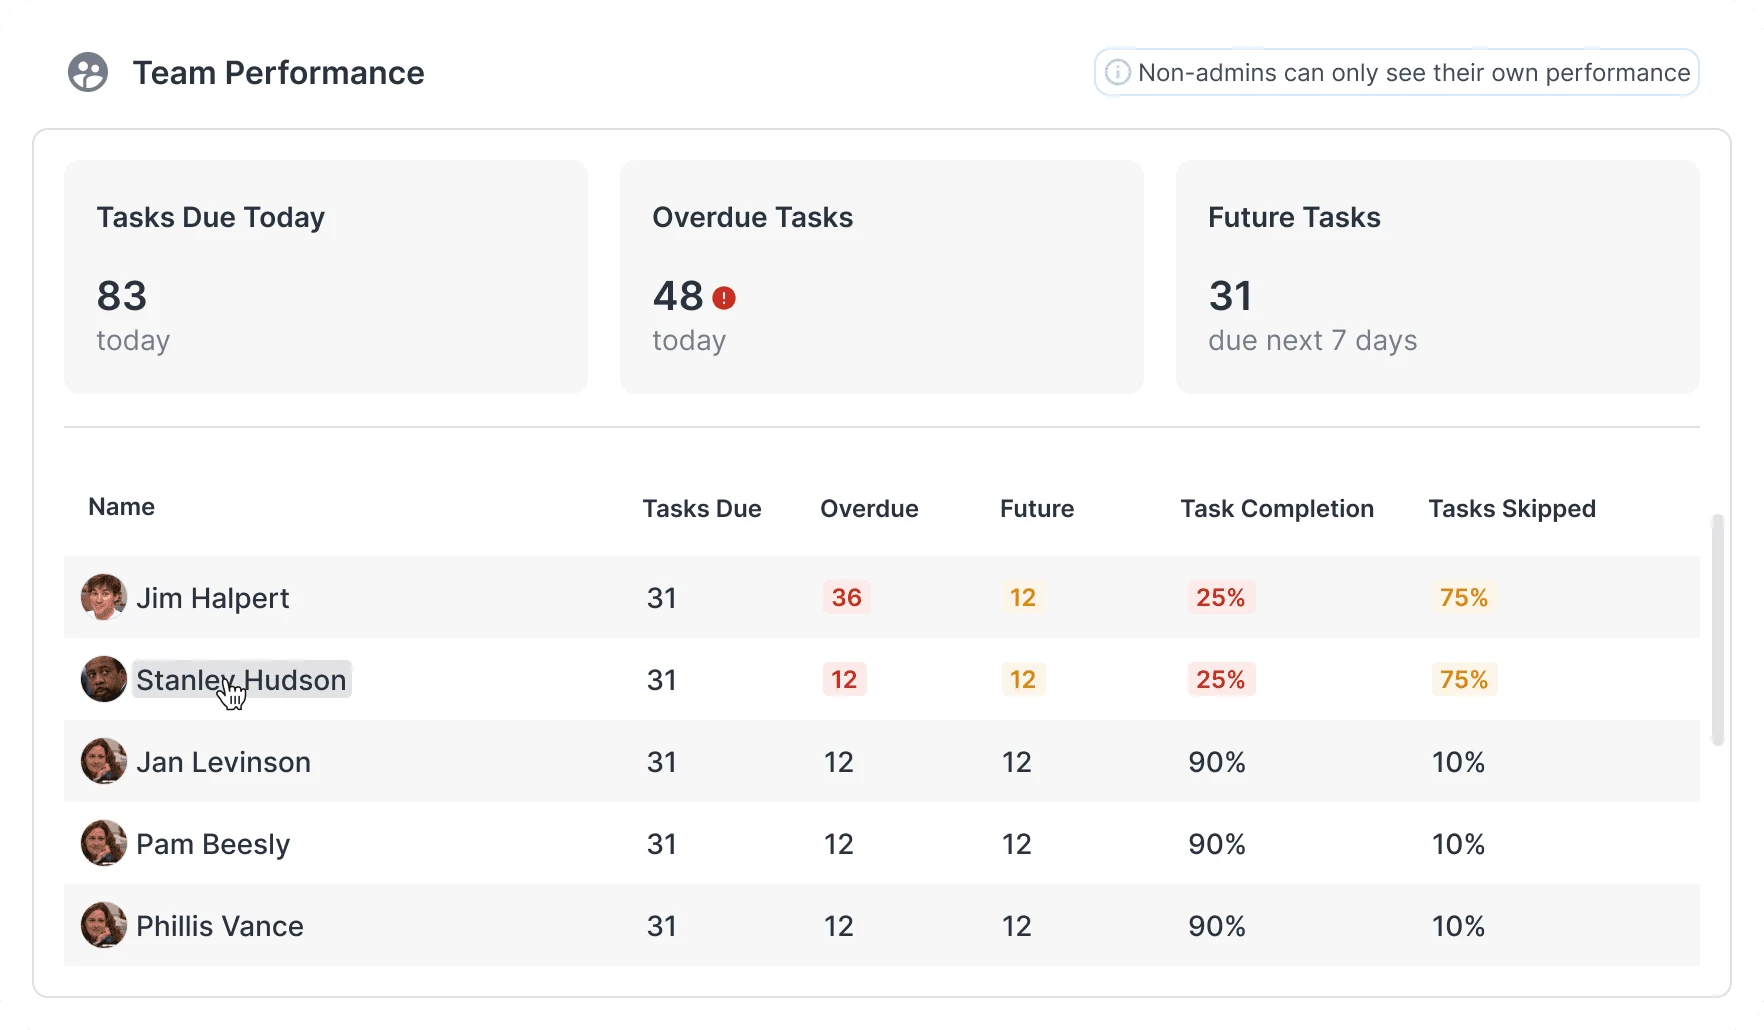Click Phillis Vance's profile picture
The width and height of the screenshot is (1764, 1030).
click(x=103, y=925)
